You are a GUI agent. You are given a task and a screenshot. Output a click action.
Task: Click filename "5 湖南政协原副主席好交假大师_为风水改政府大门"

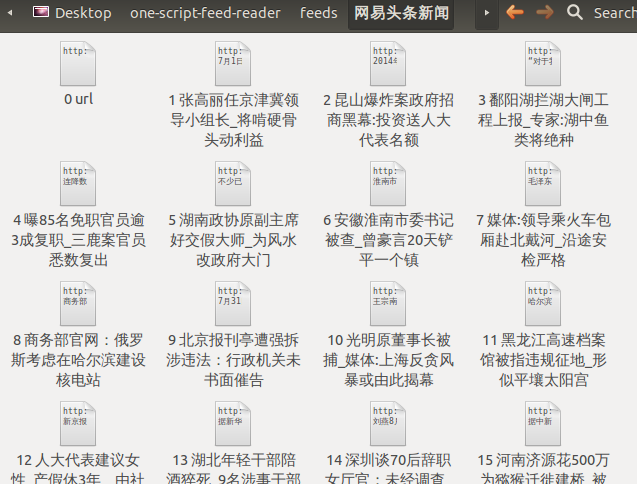click(x=234, y=240)
